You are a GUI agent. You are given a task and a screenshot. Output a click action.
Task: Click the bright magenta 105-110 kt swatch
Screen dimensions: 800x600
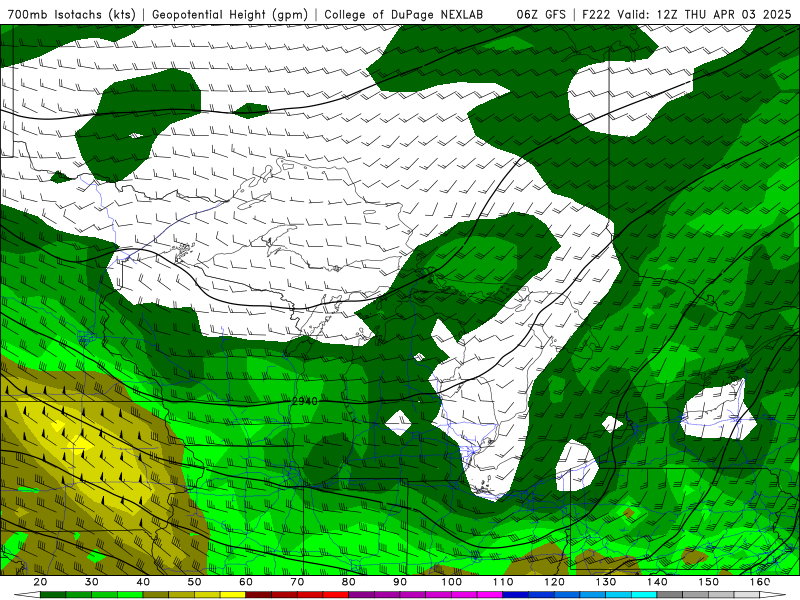(x=490, y=595)
